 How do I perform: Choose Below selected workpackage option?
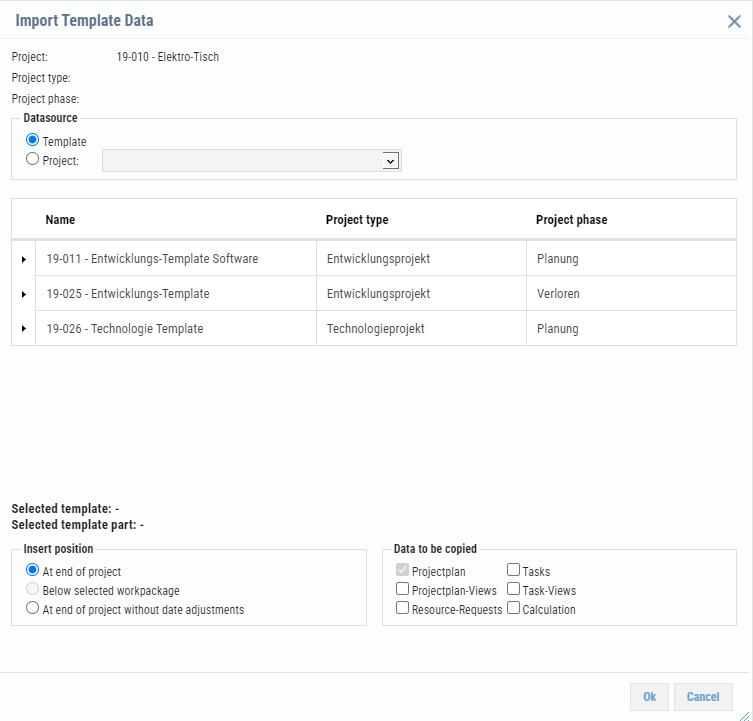[32, 589]
